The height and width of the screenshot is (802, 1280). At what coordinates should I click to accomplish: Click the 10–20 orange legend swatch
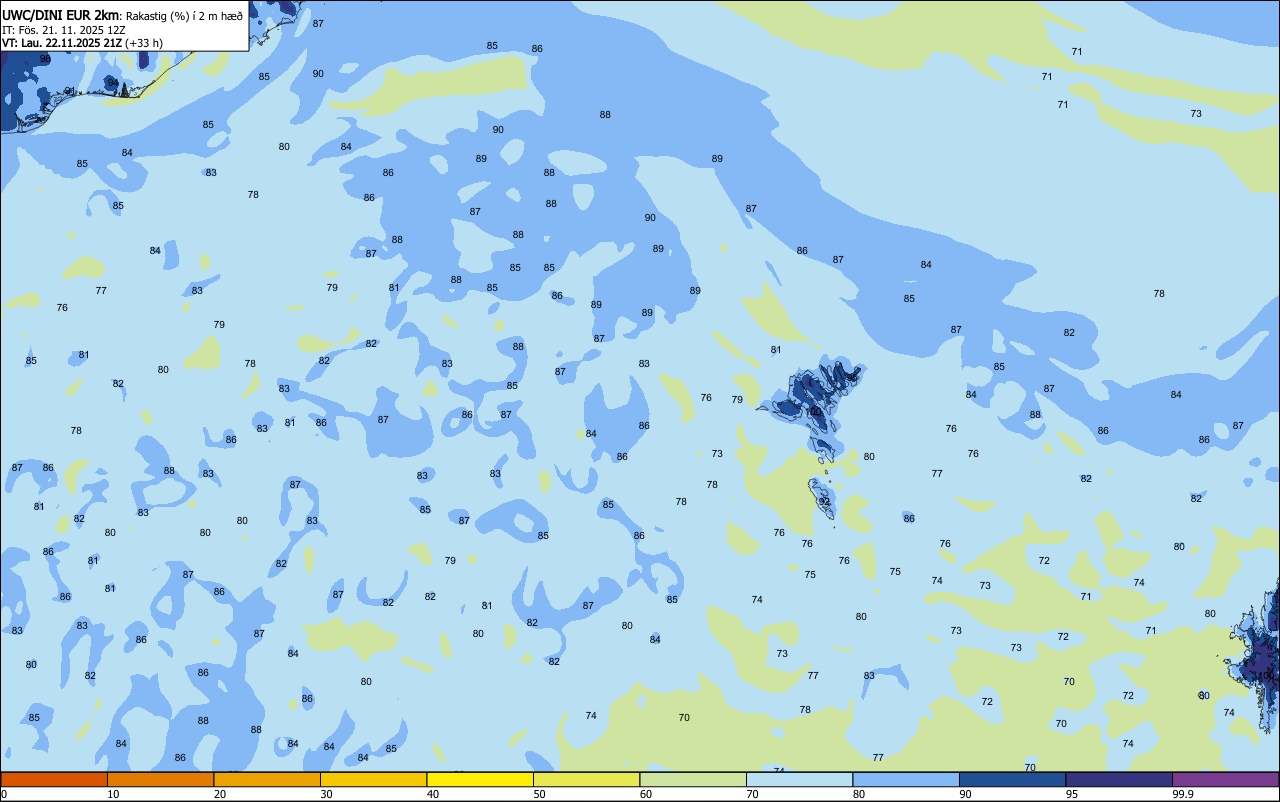point(160,779)
